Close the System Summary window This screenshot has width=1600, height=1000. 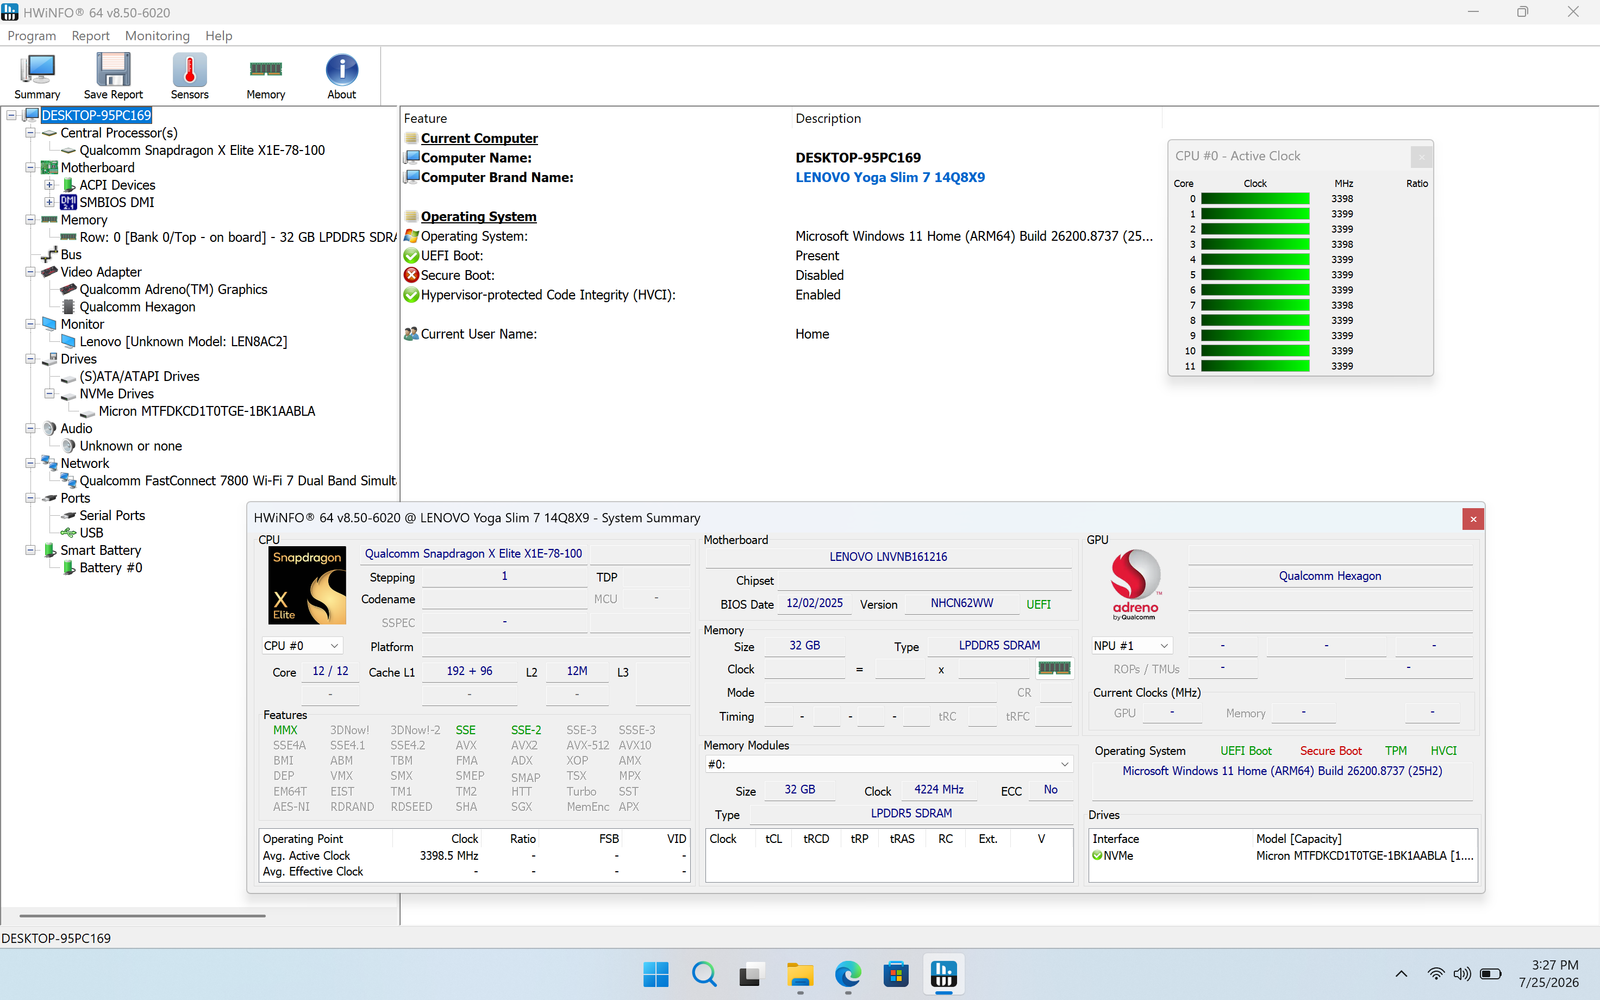click(x=1473, y=519)
